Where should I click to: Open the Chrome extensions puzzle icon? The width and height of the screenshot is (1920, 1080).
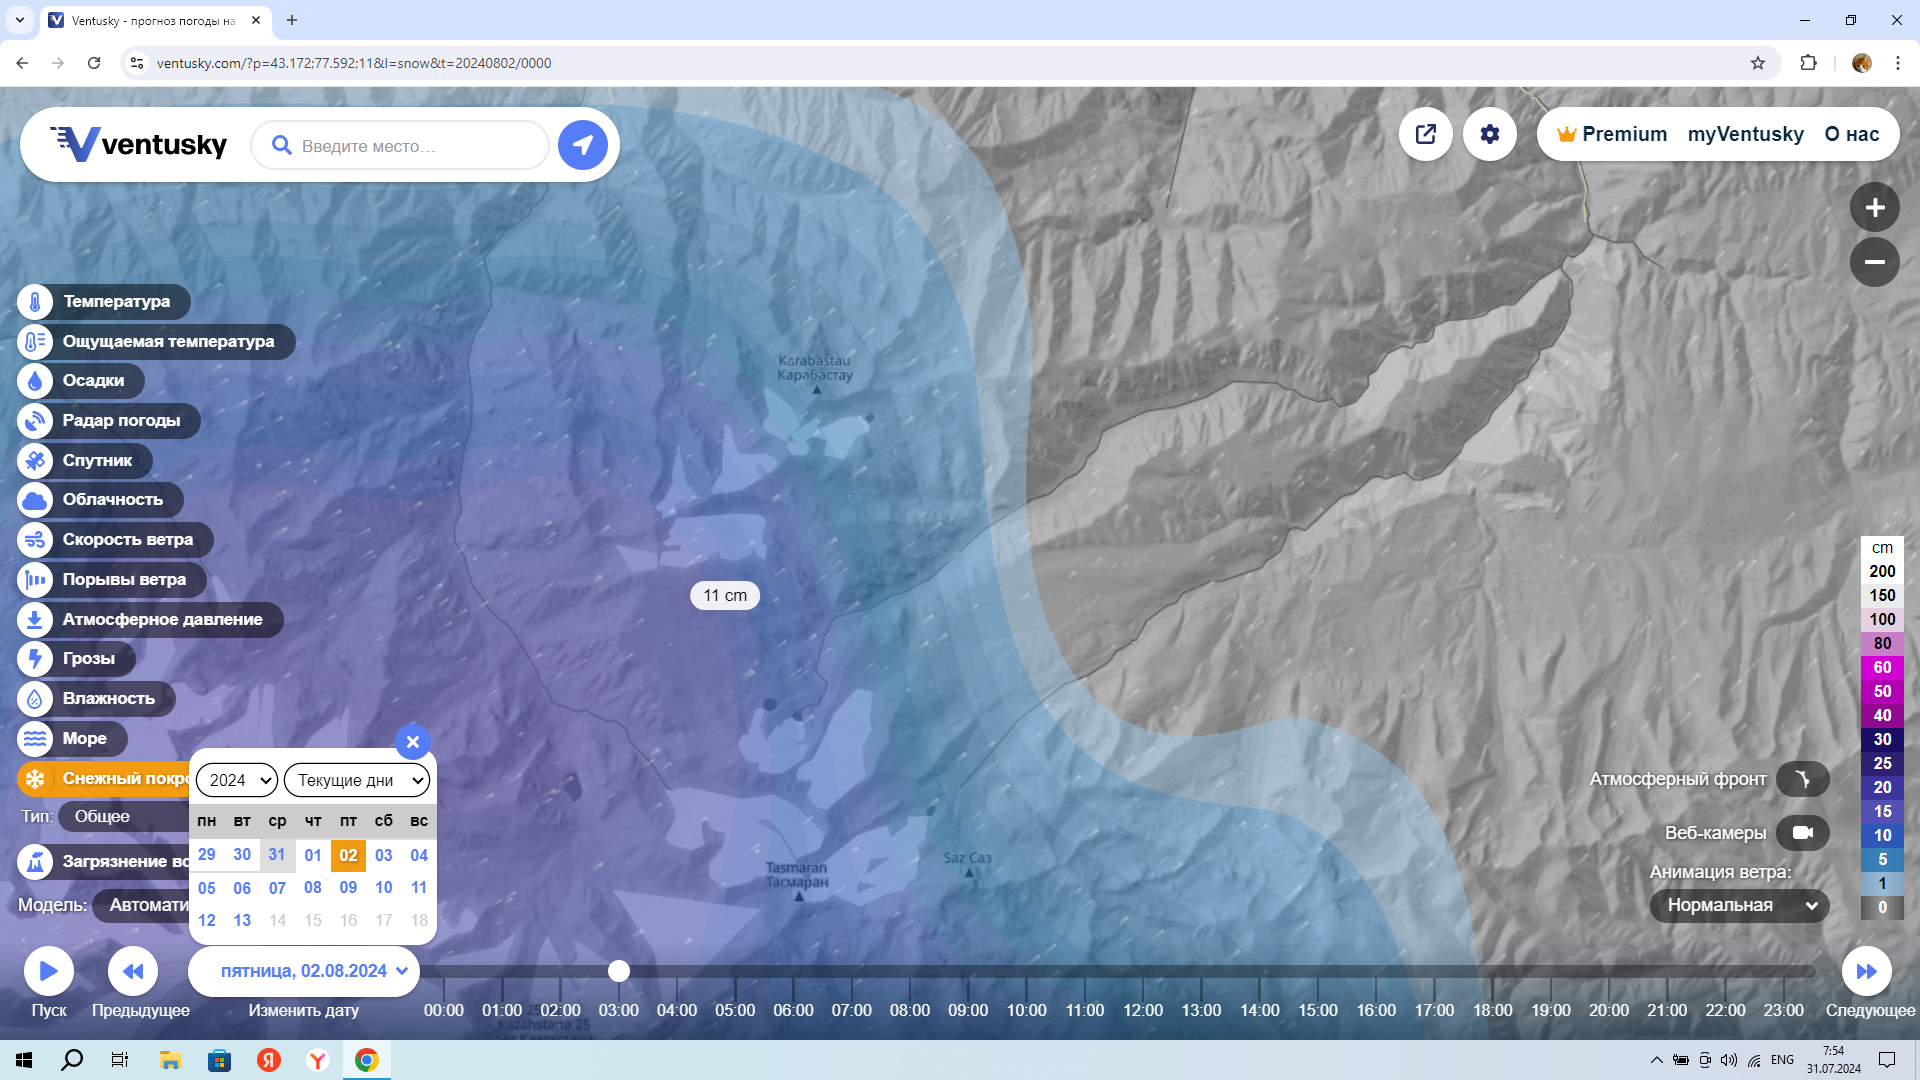point(1808,63)
